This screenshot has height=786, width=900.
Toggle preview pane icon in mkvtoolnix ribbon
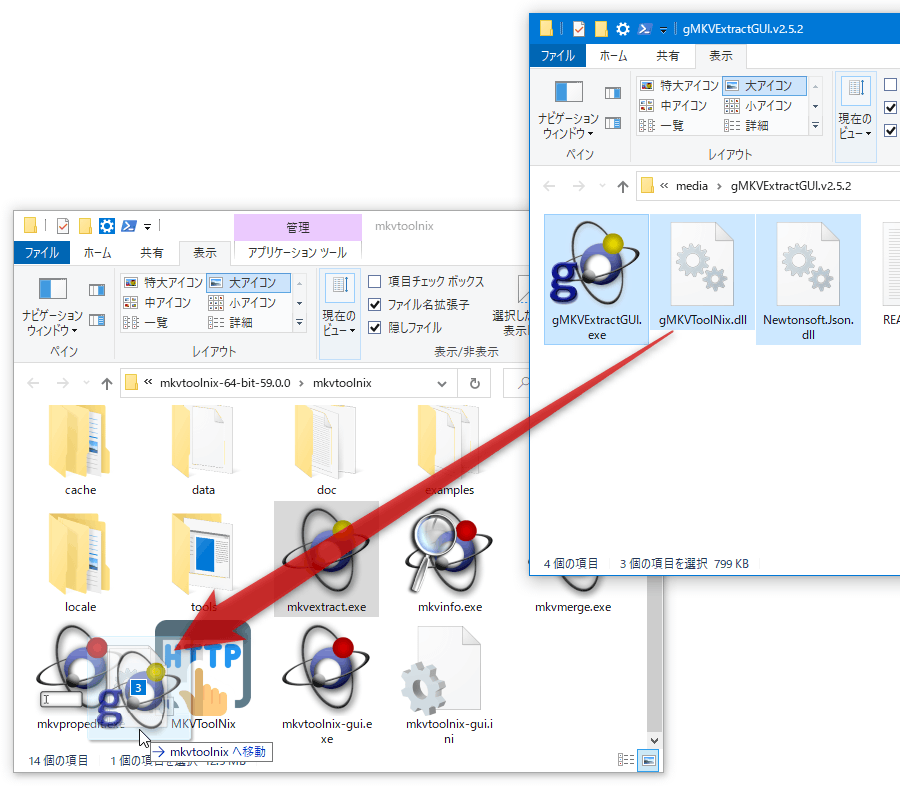97,290
